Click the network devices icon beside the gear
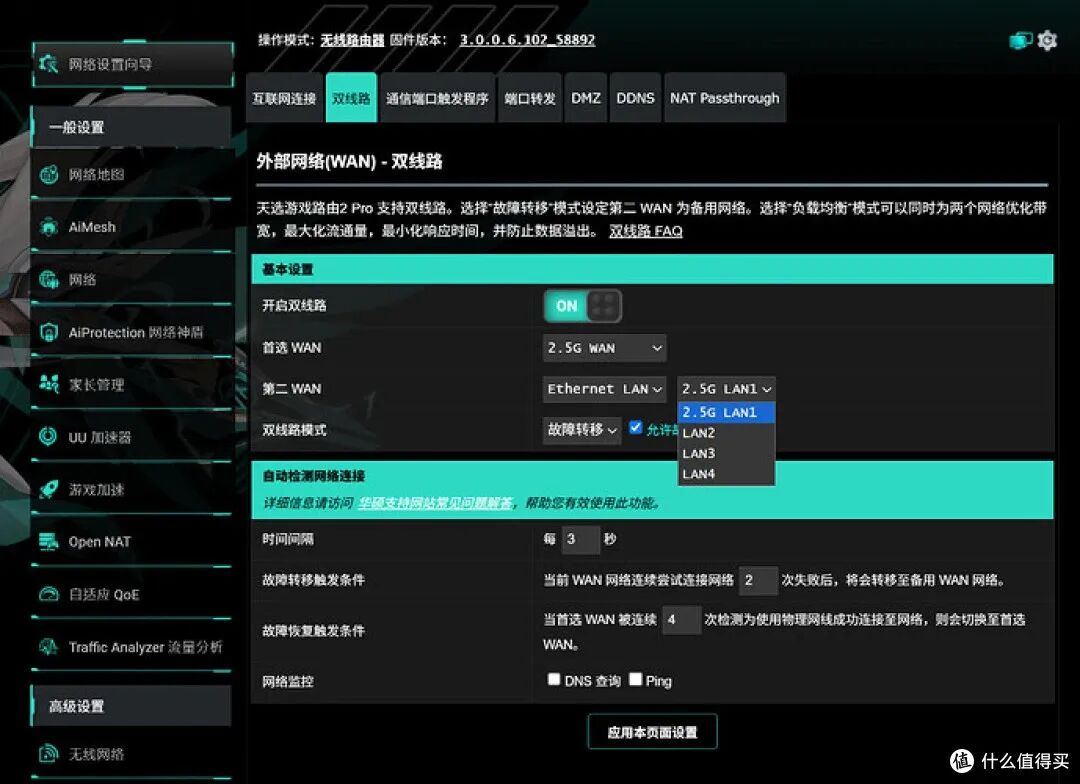 pos(1021,41)
